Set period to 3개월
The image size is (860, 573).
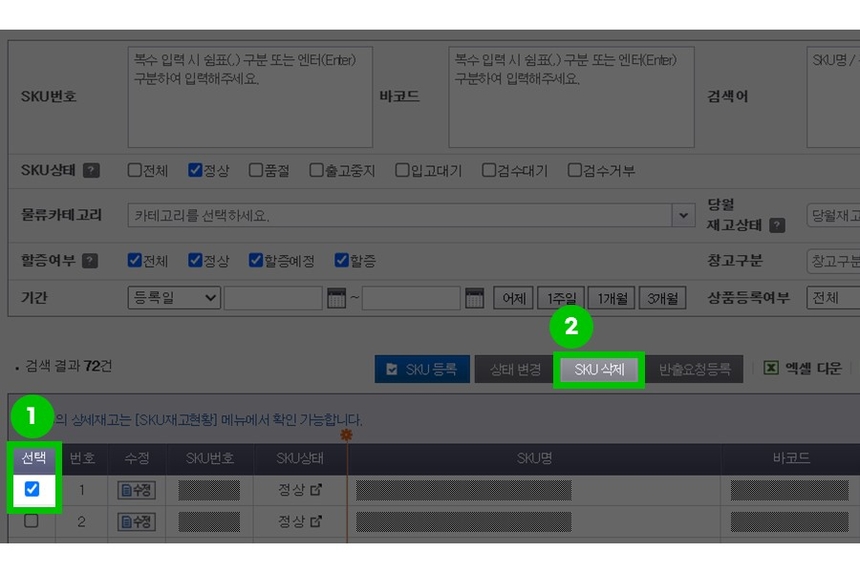[x=663, y=298]
